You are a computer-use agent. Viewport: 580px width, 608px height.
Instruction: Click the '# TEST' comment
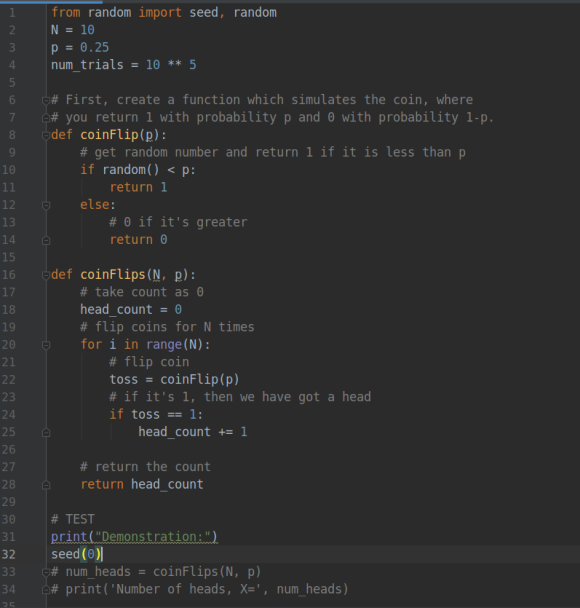73,519
